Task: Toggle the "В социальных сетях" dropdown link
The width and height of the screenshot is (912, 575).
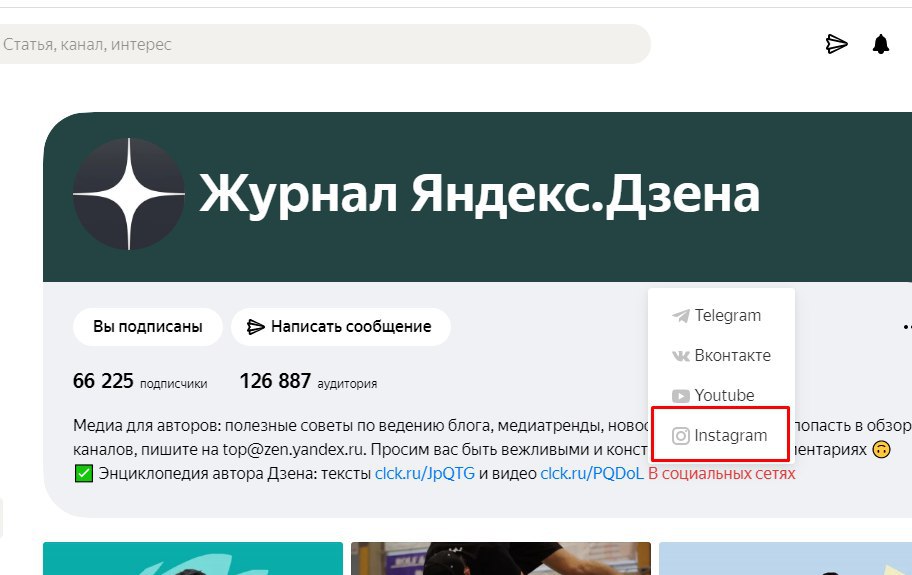Action: 721,474
